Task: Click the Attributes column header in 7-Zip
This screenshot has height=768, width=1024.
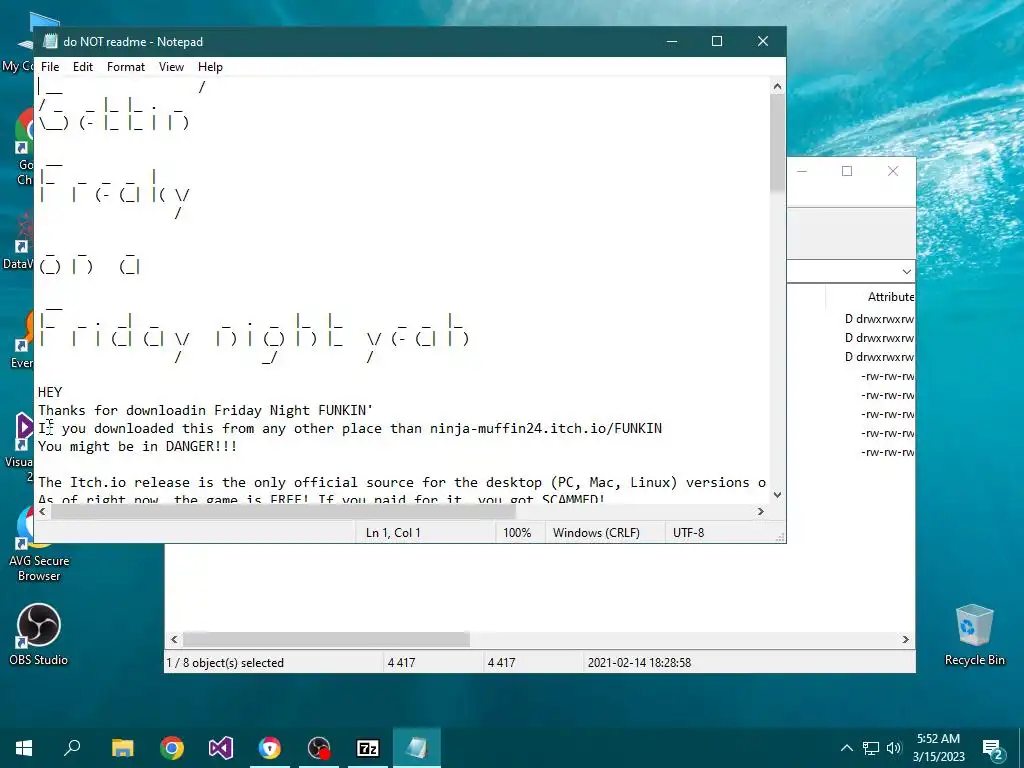Action: pyautogui.click(x=891, y=296)
